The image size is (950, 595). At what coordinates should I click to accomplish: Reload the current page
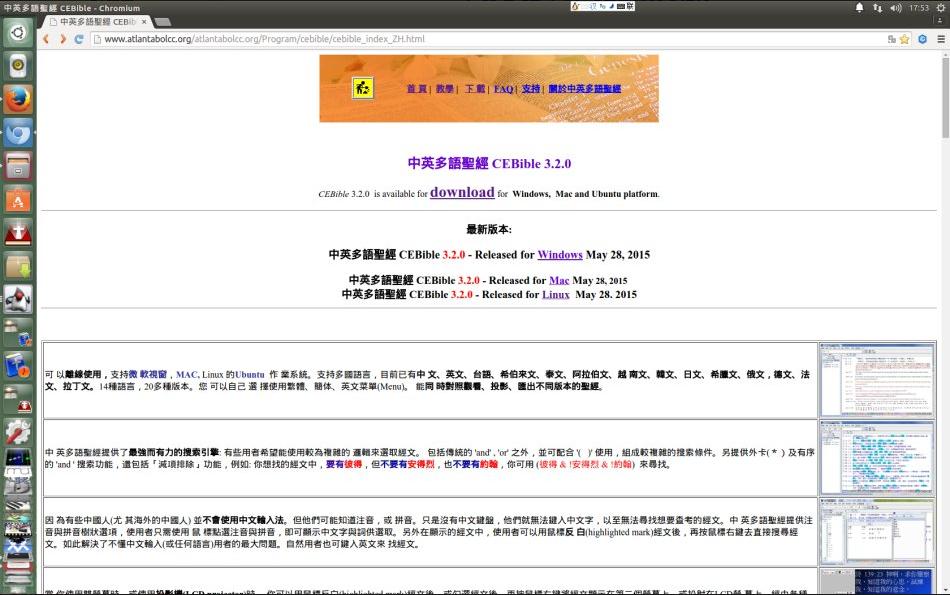coord(79,39)
